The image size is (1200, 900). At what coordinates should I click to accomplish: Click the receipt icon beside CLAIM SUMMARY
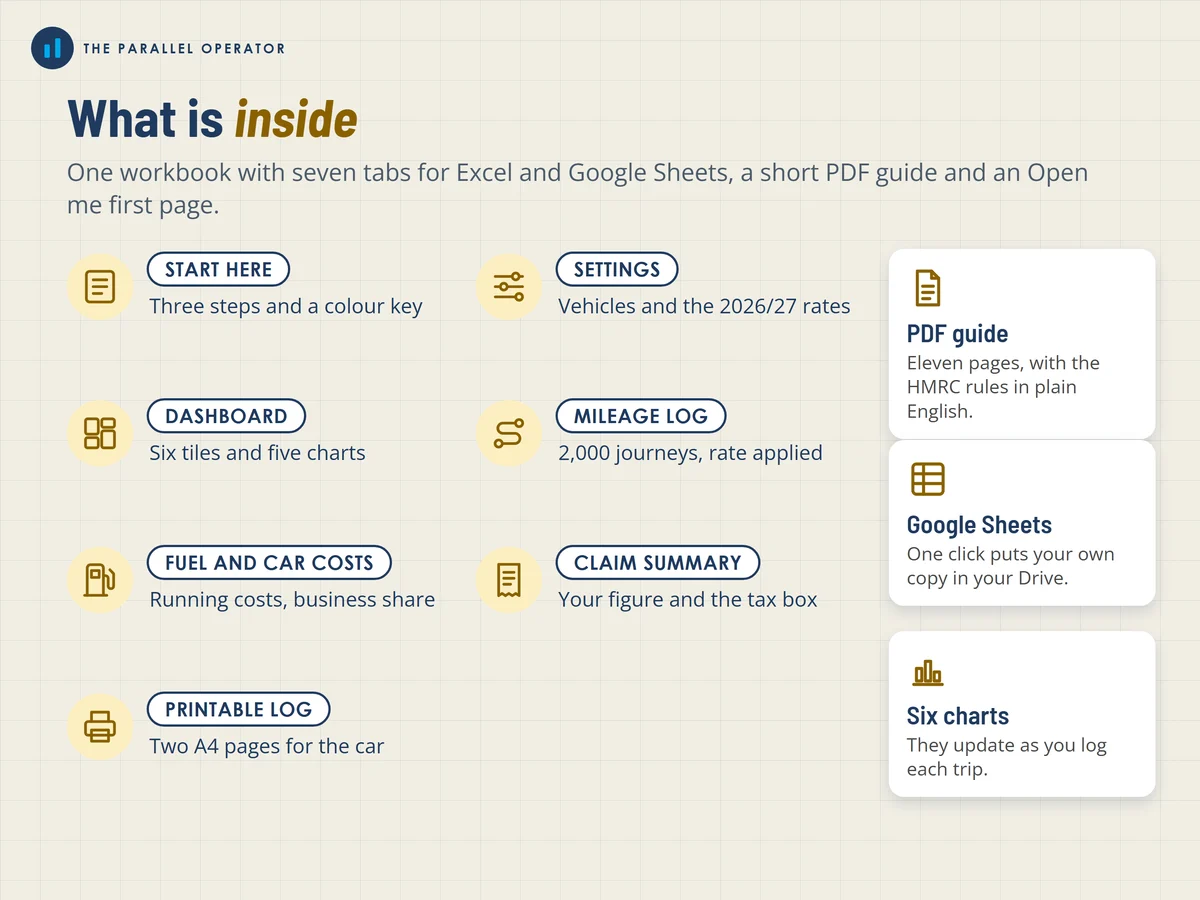click(509, 580)
